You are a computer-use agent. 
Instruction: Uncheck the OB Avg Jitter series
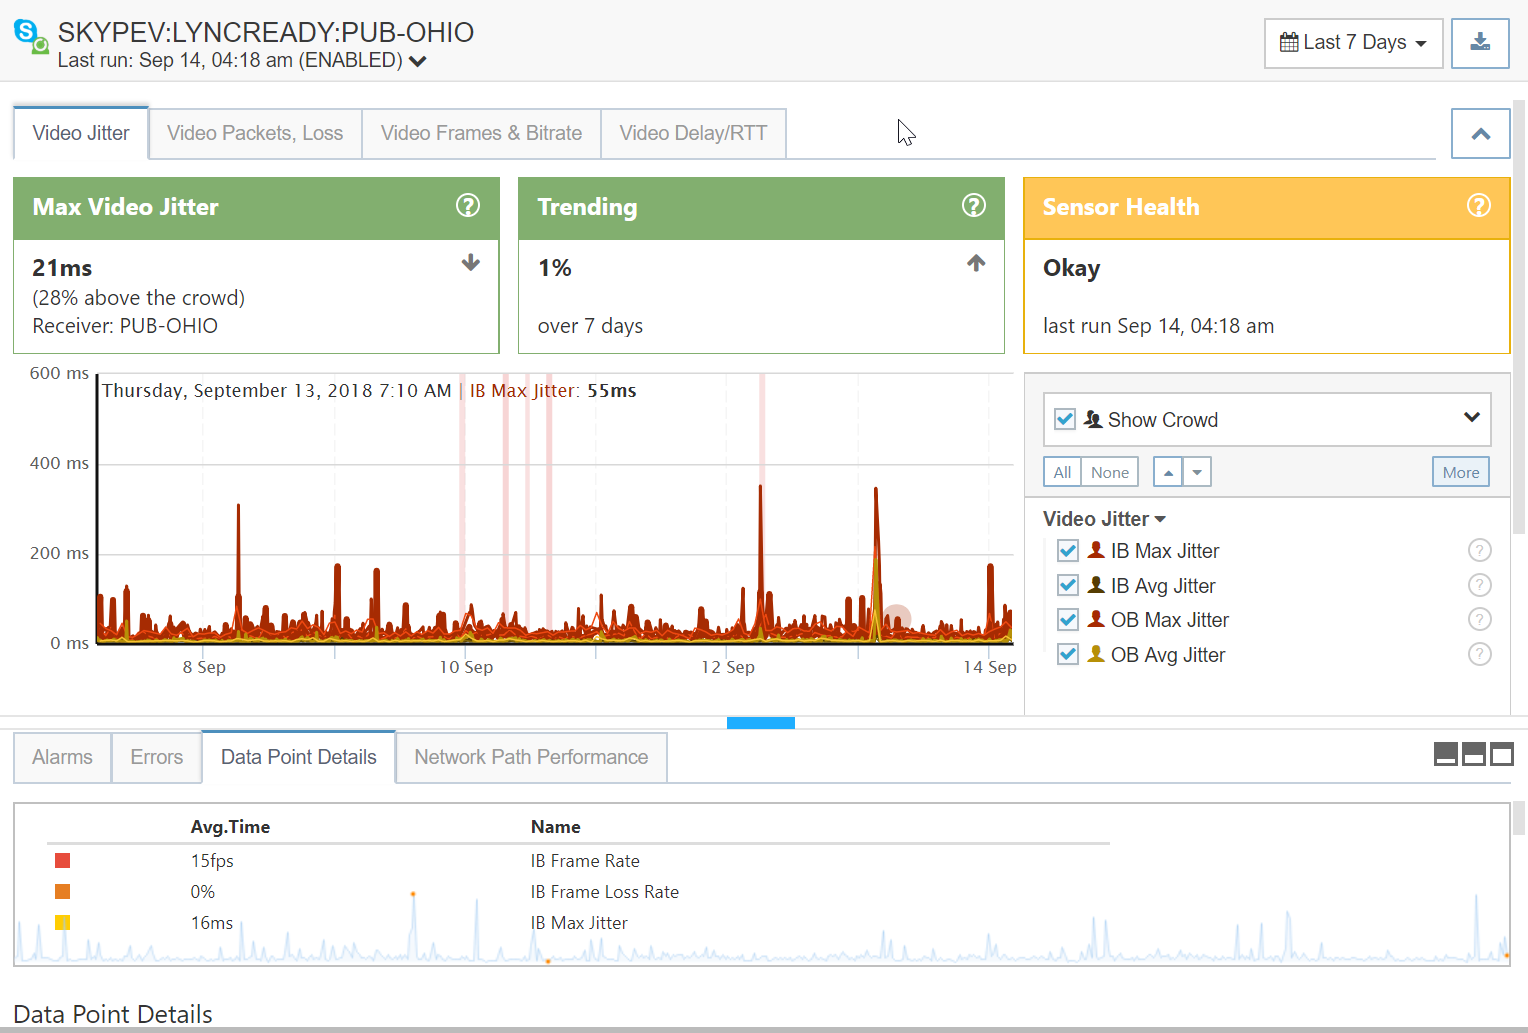tap(1068, 654)
